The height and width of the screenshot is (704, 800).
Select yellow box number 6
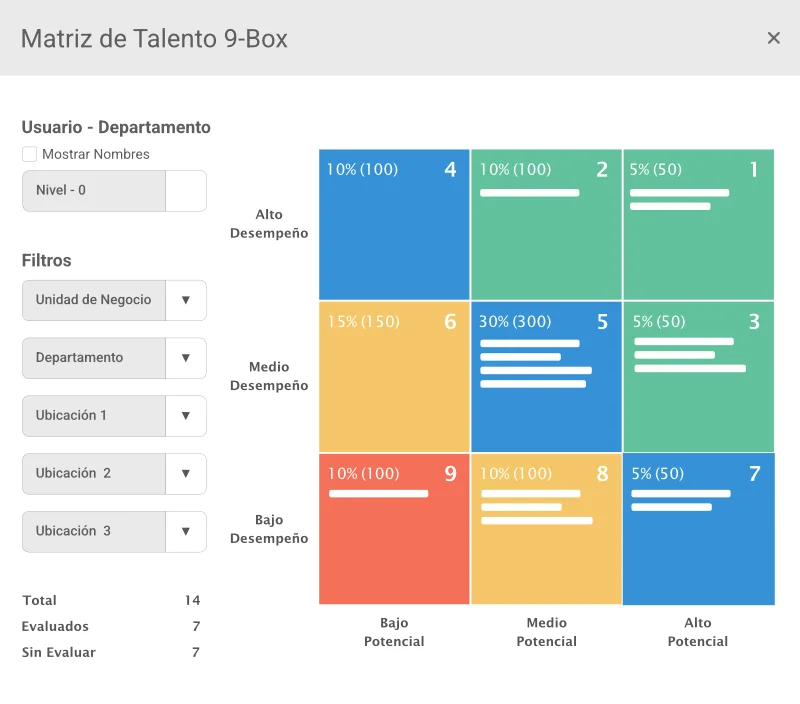tap(394, 377)
